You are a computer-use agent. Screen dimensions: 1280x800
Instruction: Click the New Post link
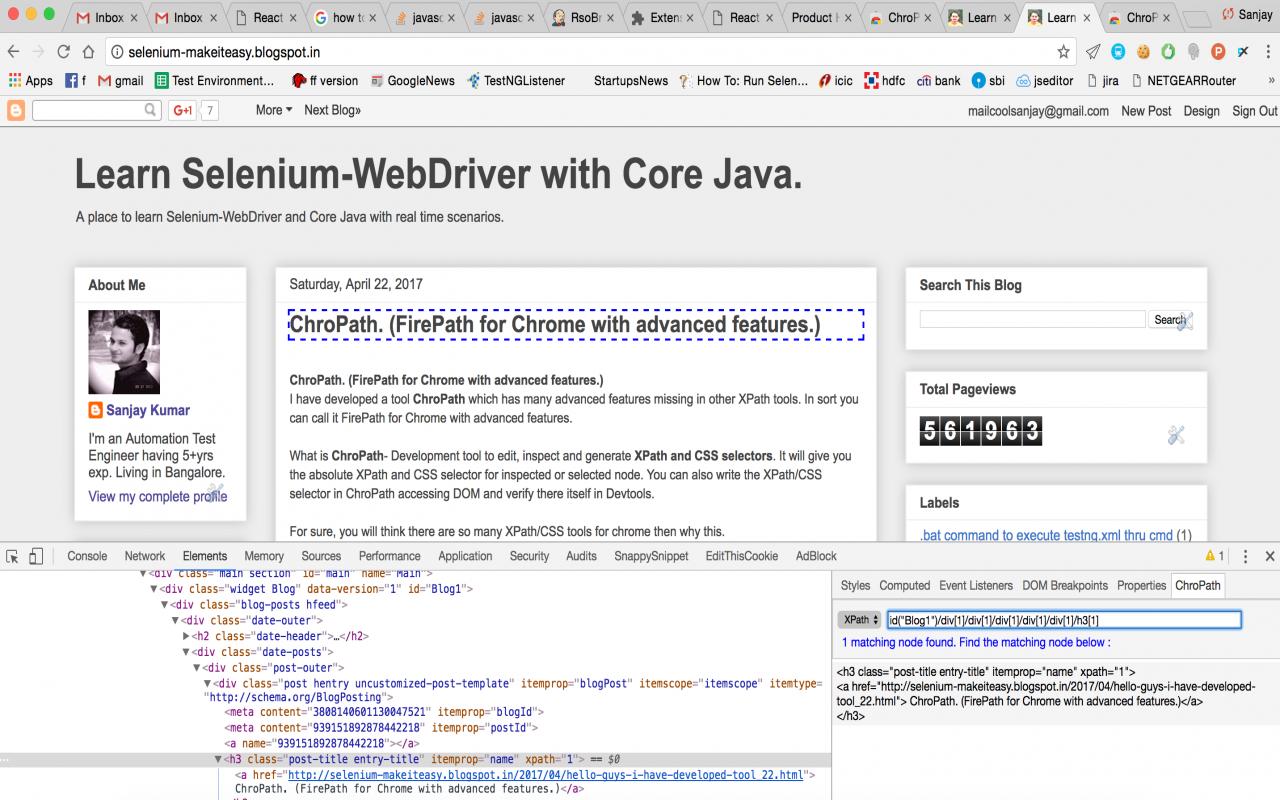pos(1146,111)
